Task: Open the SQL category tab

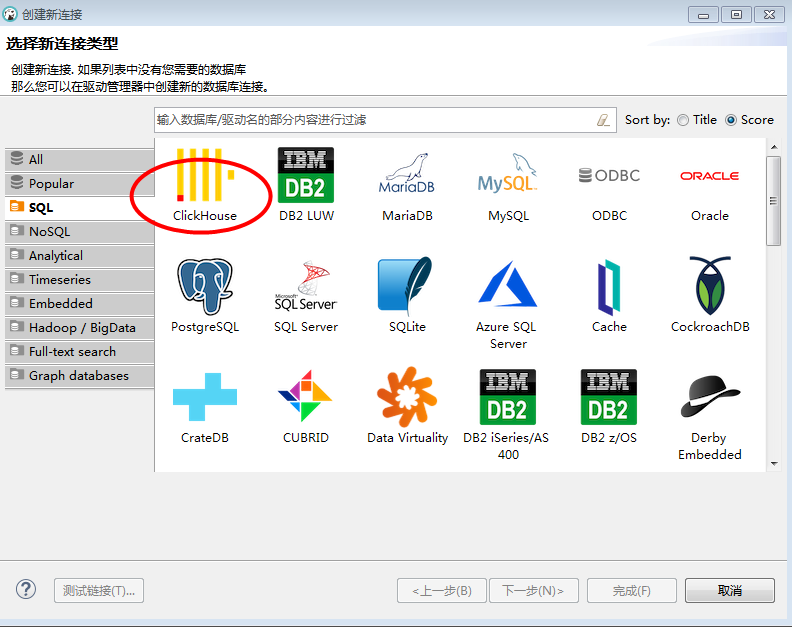Action: 79,208
